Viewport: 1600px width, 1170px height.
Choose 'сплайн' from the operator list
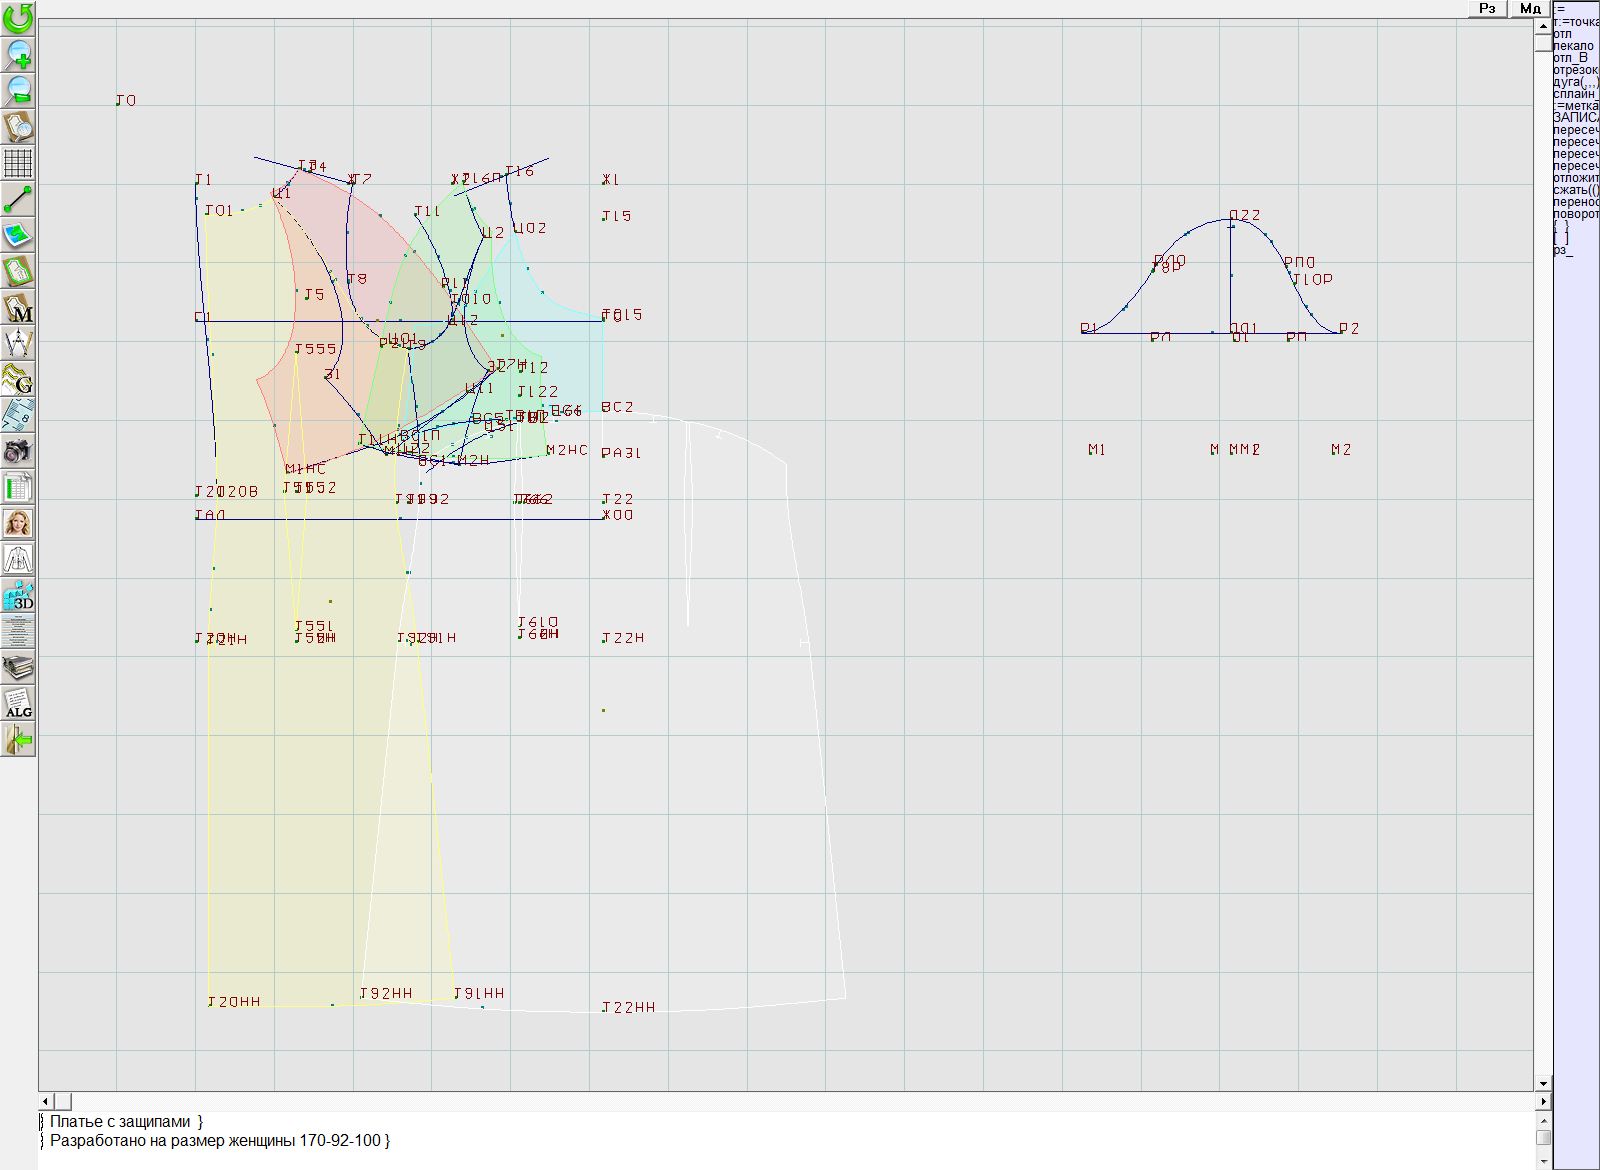click(x=1575, y=94)
